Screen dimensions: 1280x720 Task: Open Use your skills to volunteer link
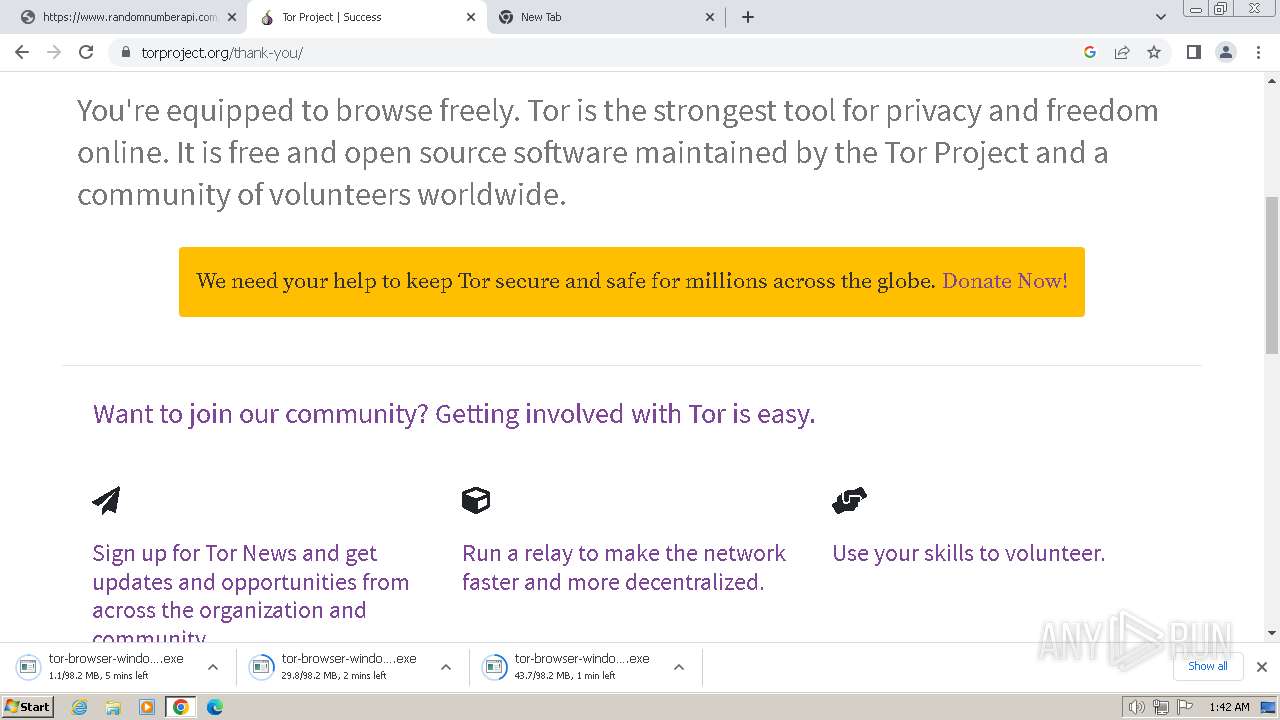[969, 553]
